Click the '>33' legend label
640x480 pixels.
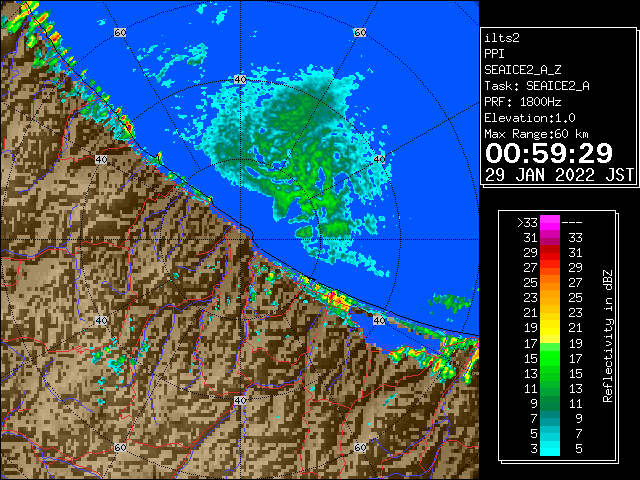(527, 223)
